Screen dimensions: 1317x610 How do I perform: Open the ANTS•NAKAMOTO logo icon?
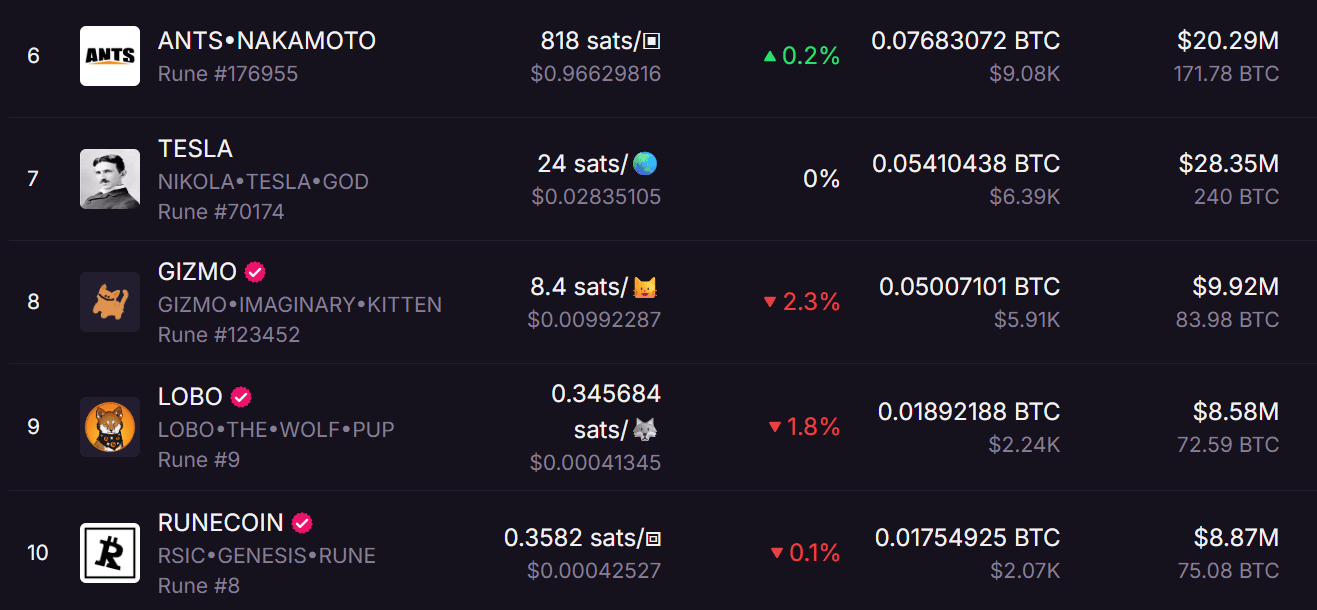coord(110,56)
